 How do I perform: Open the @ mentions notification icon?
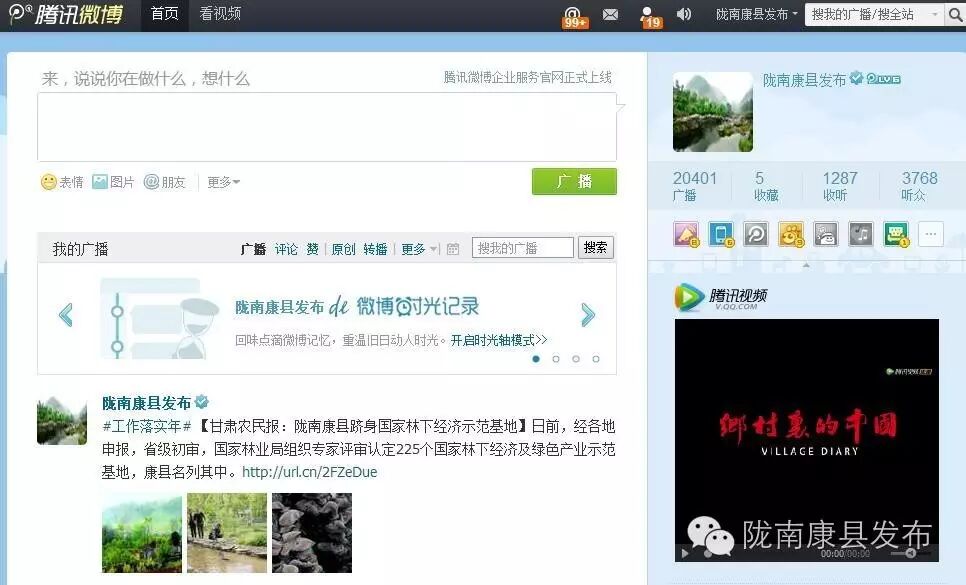tap(574, 15)
